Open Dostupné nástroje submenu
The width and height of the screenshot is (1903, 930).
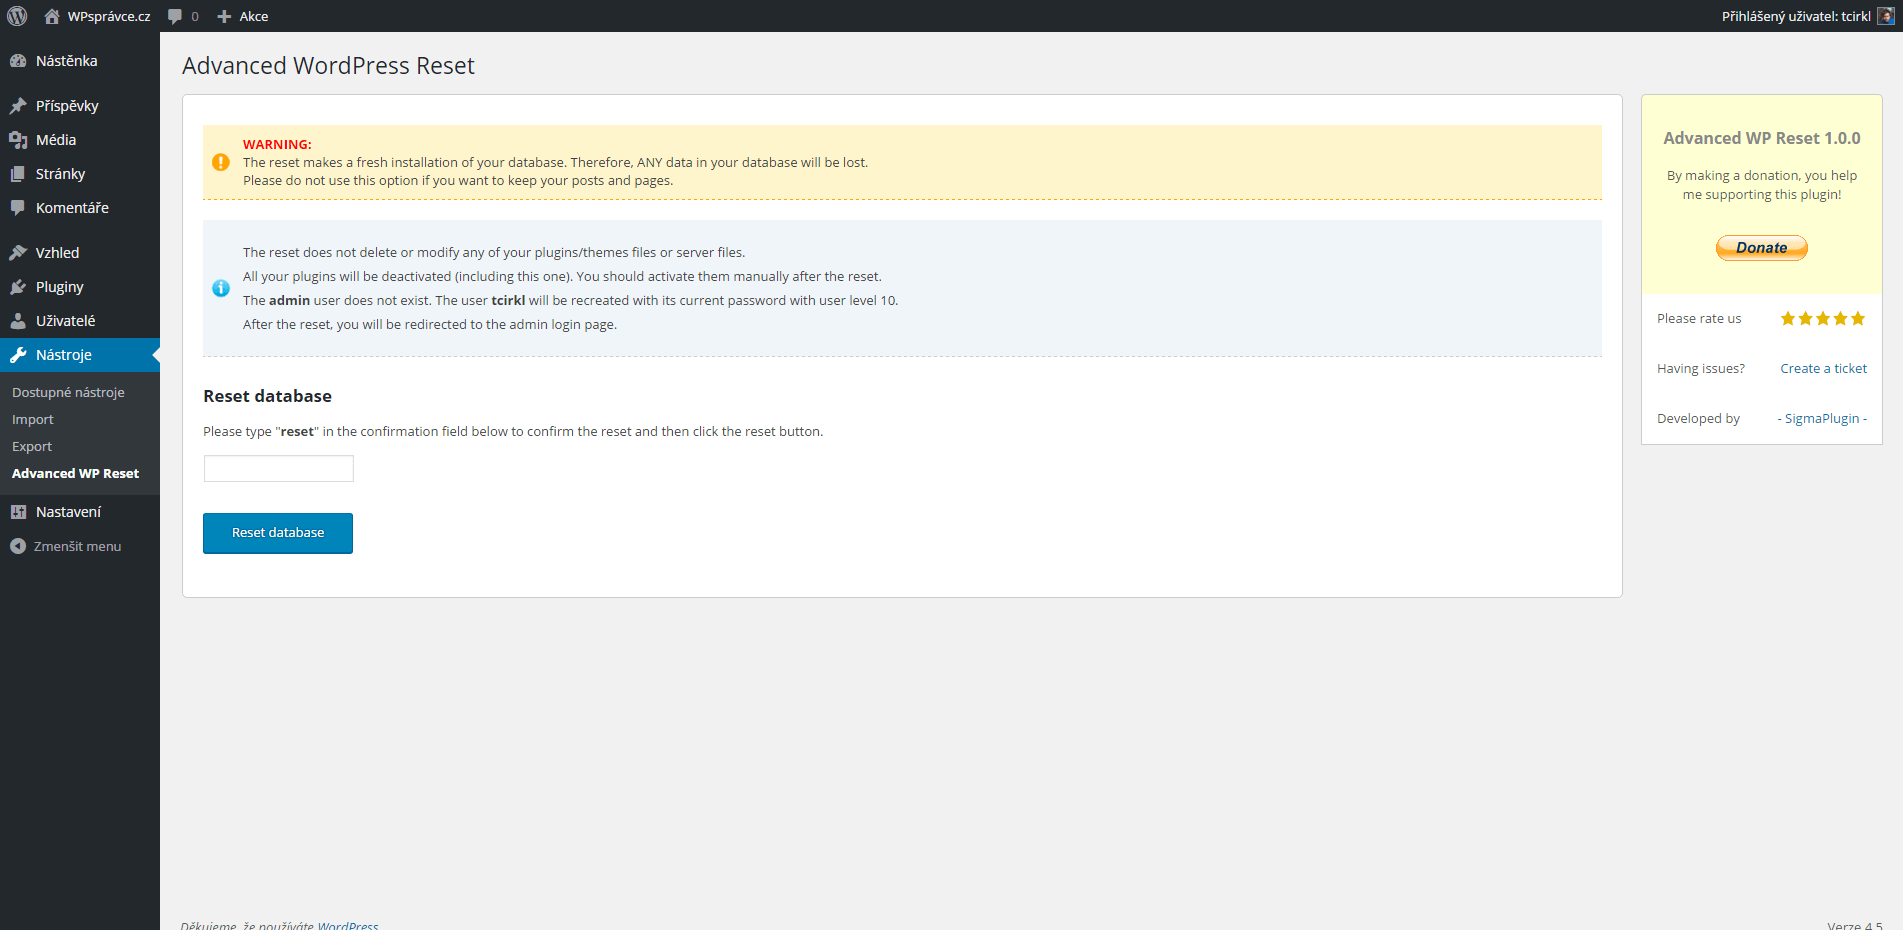pyautogui.click(x=68, y=393)
